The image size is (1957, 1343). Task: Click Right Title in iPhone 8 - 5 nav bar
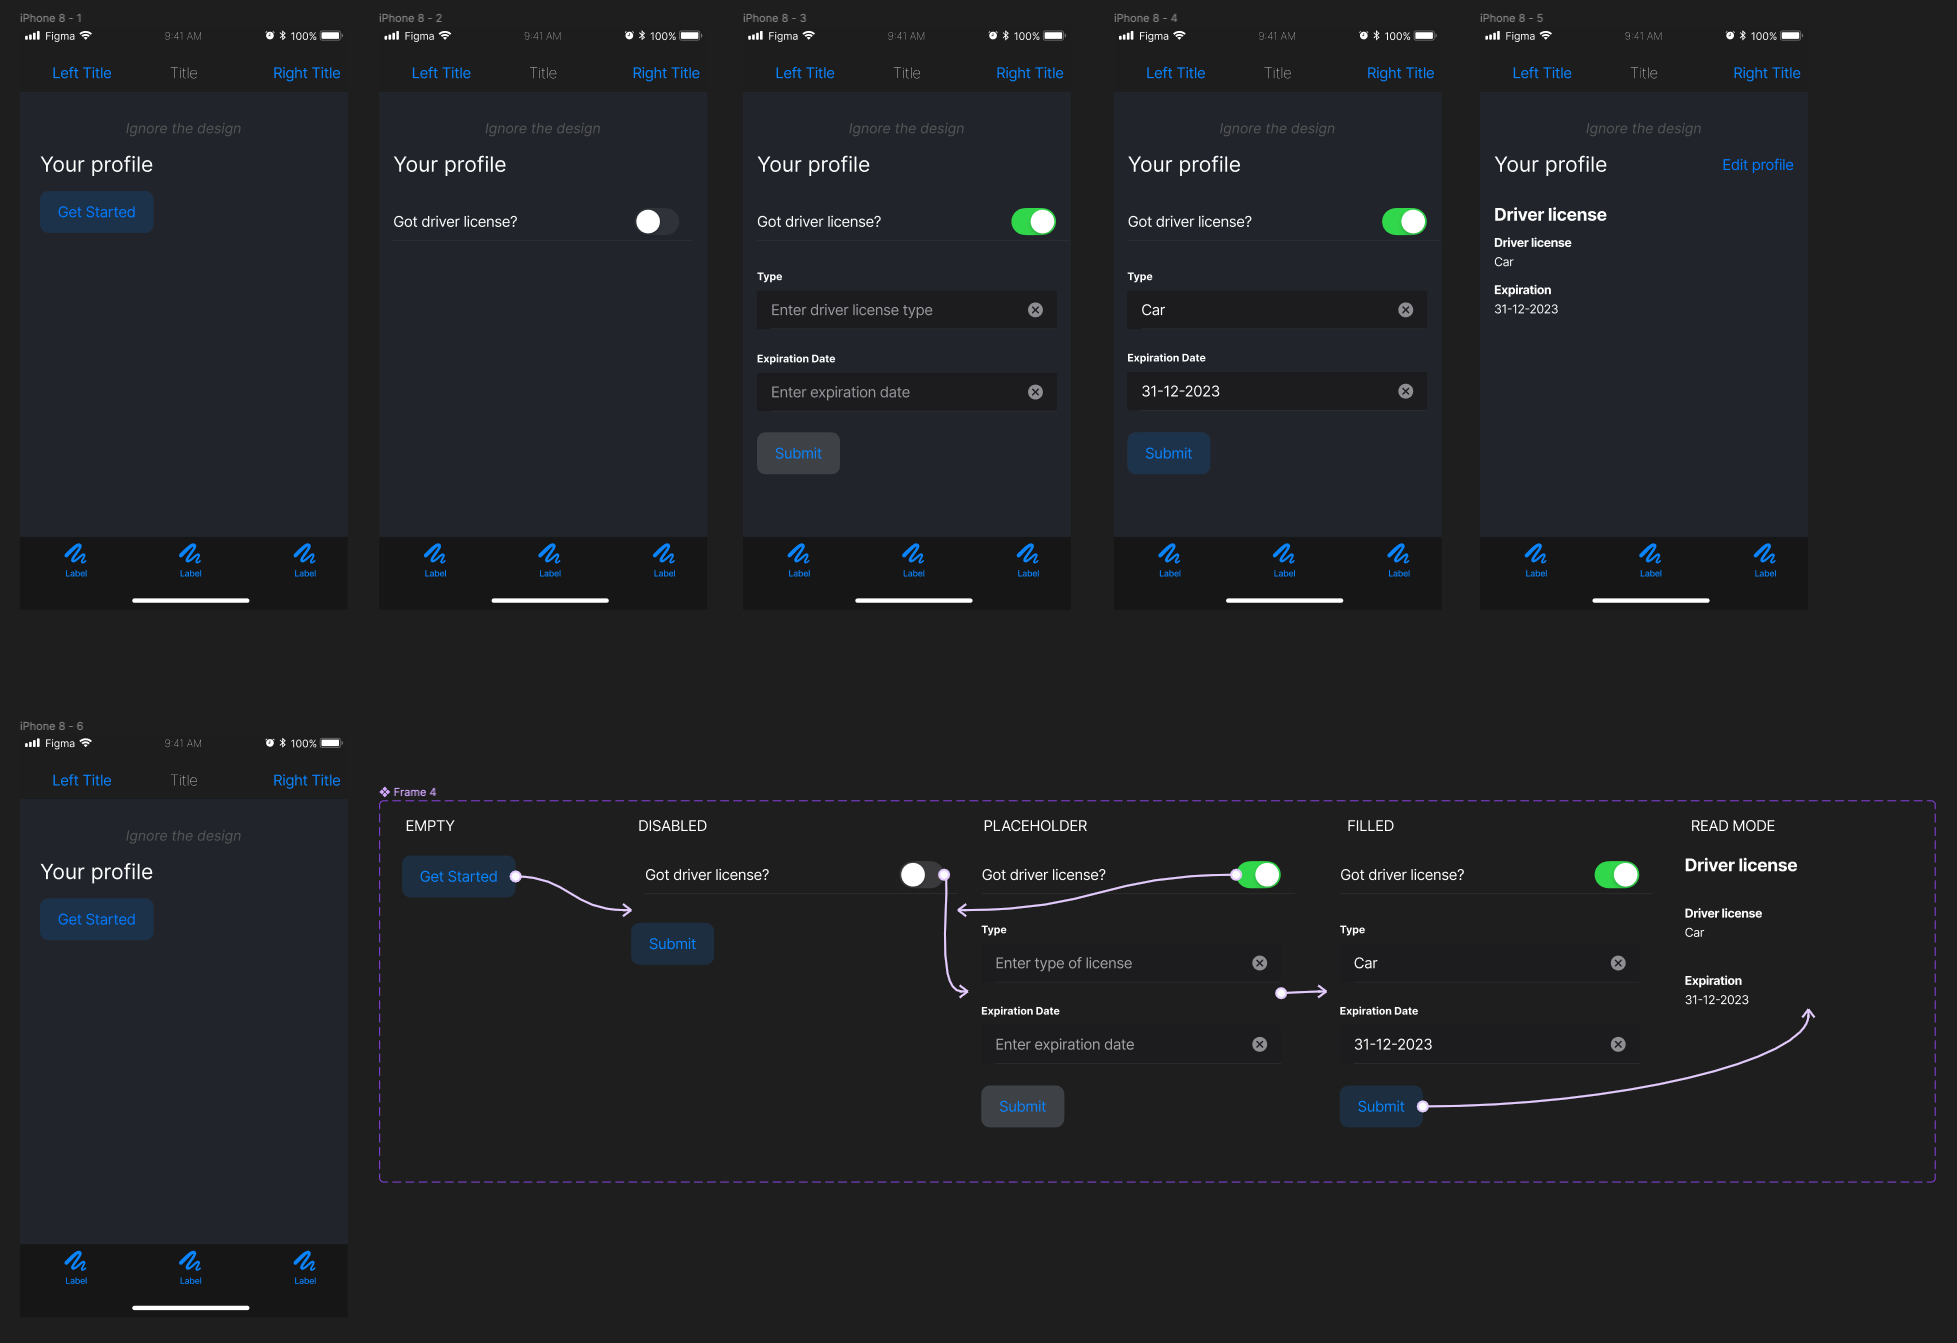[1766, 73]
